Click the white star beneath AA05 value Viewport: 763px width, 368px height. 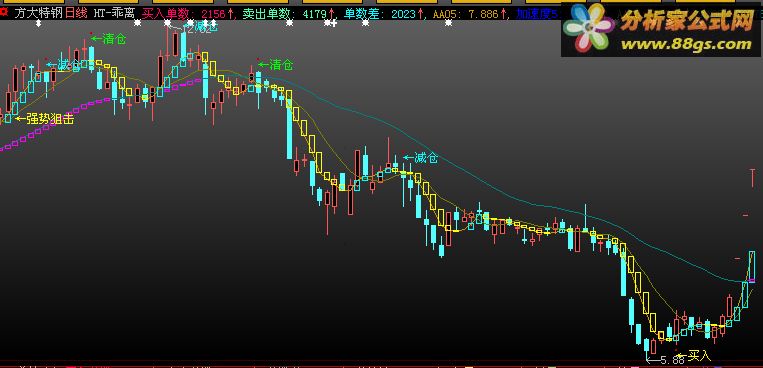coord(448,22)
